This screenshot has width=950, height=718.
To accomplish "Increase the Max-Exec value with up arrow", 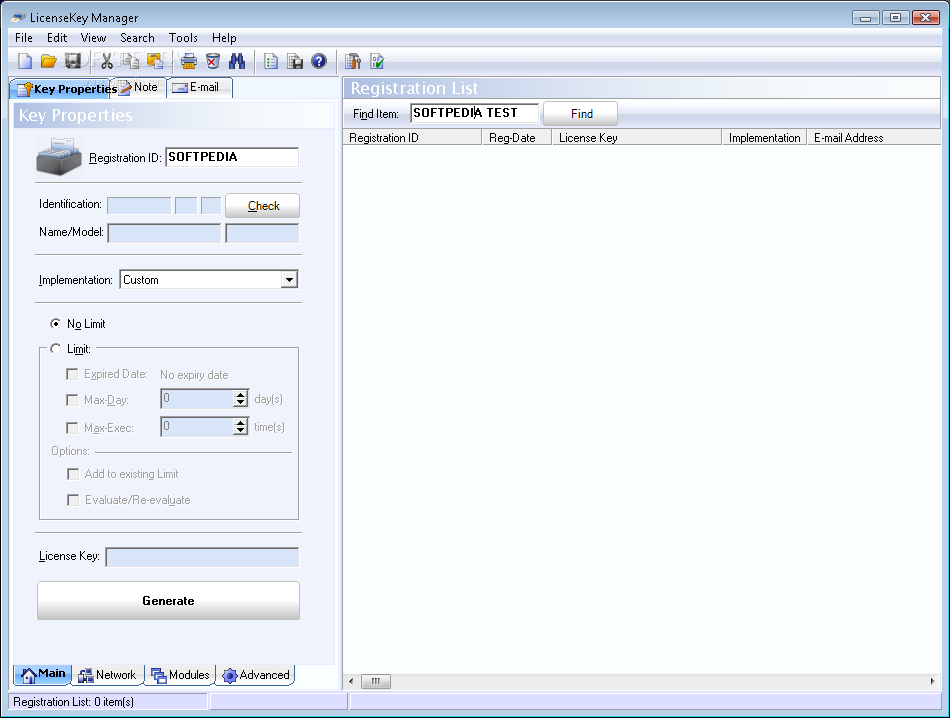I will click(241, 422).
